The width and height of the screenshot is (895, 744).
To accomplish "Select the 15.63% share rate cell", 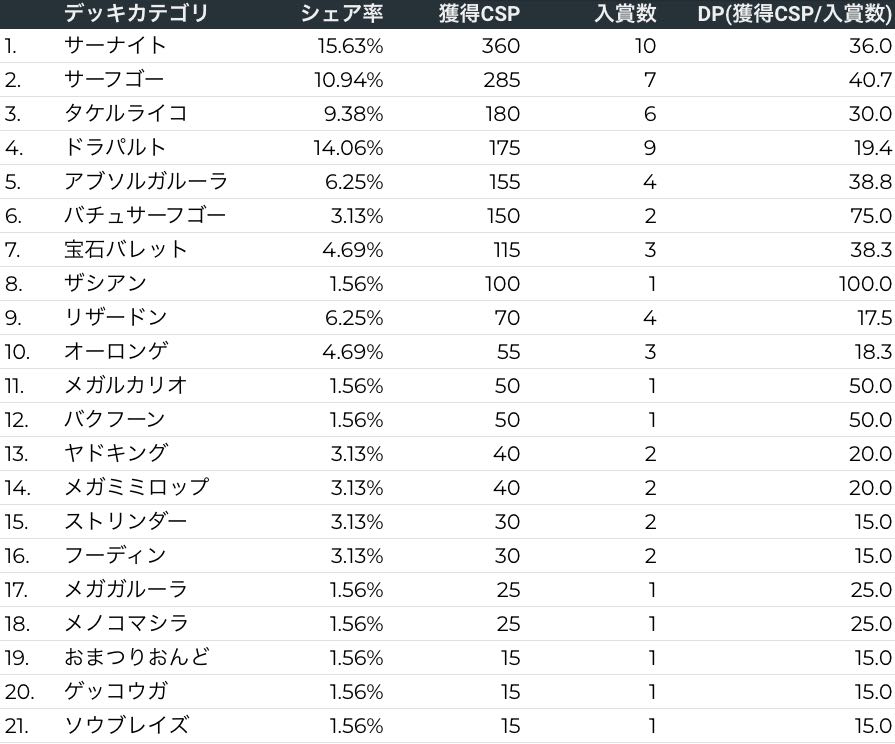I will [x=351, y=46].
